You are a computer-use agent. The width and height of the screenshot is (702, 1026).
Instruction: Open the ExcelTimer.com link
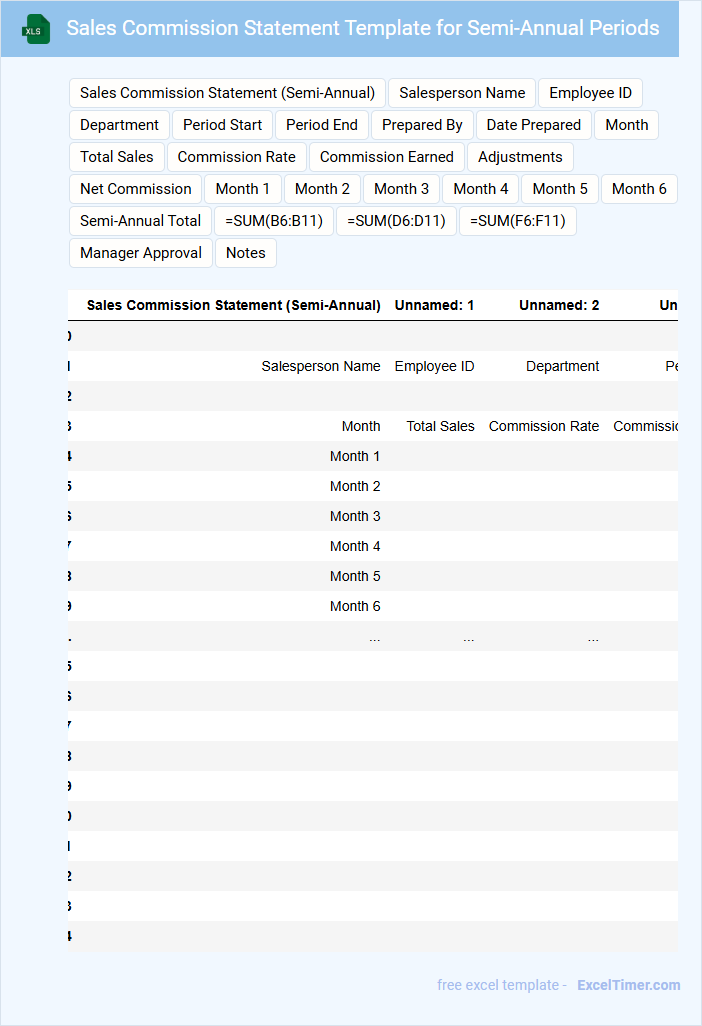pos(628,985)
